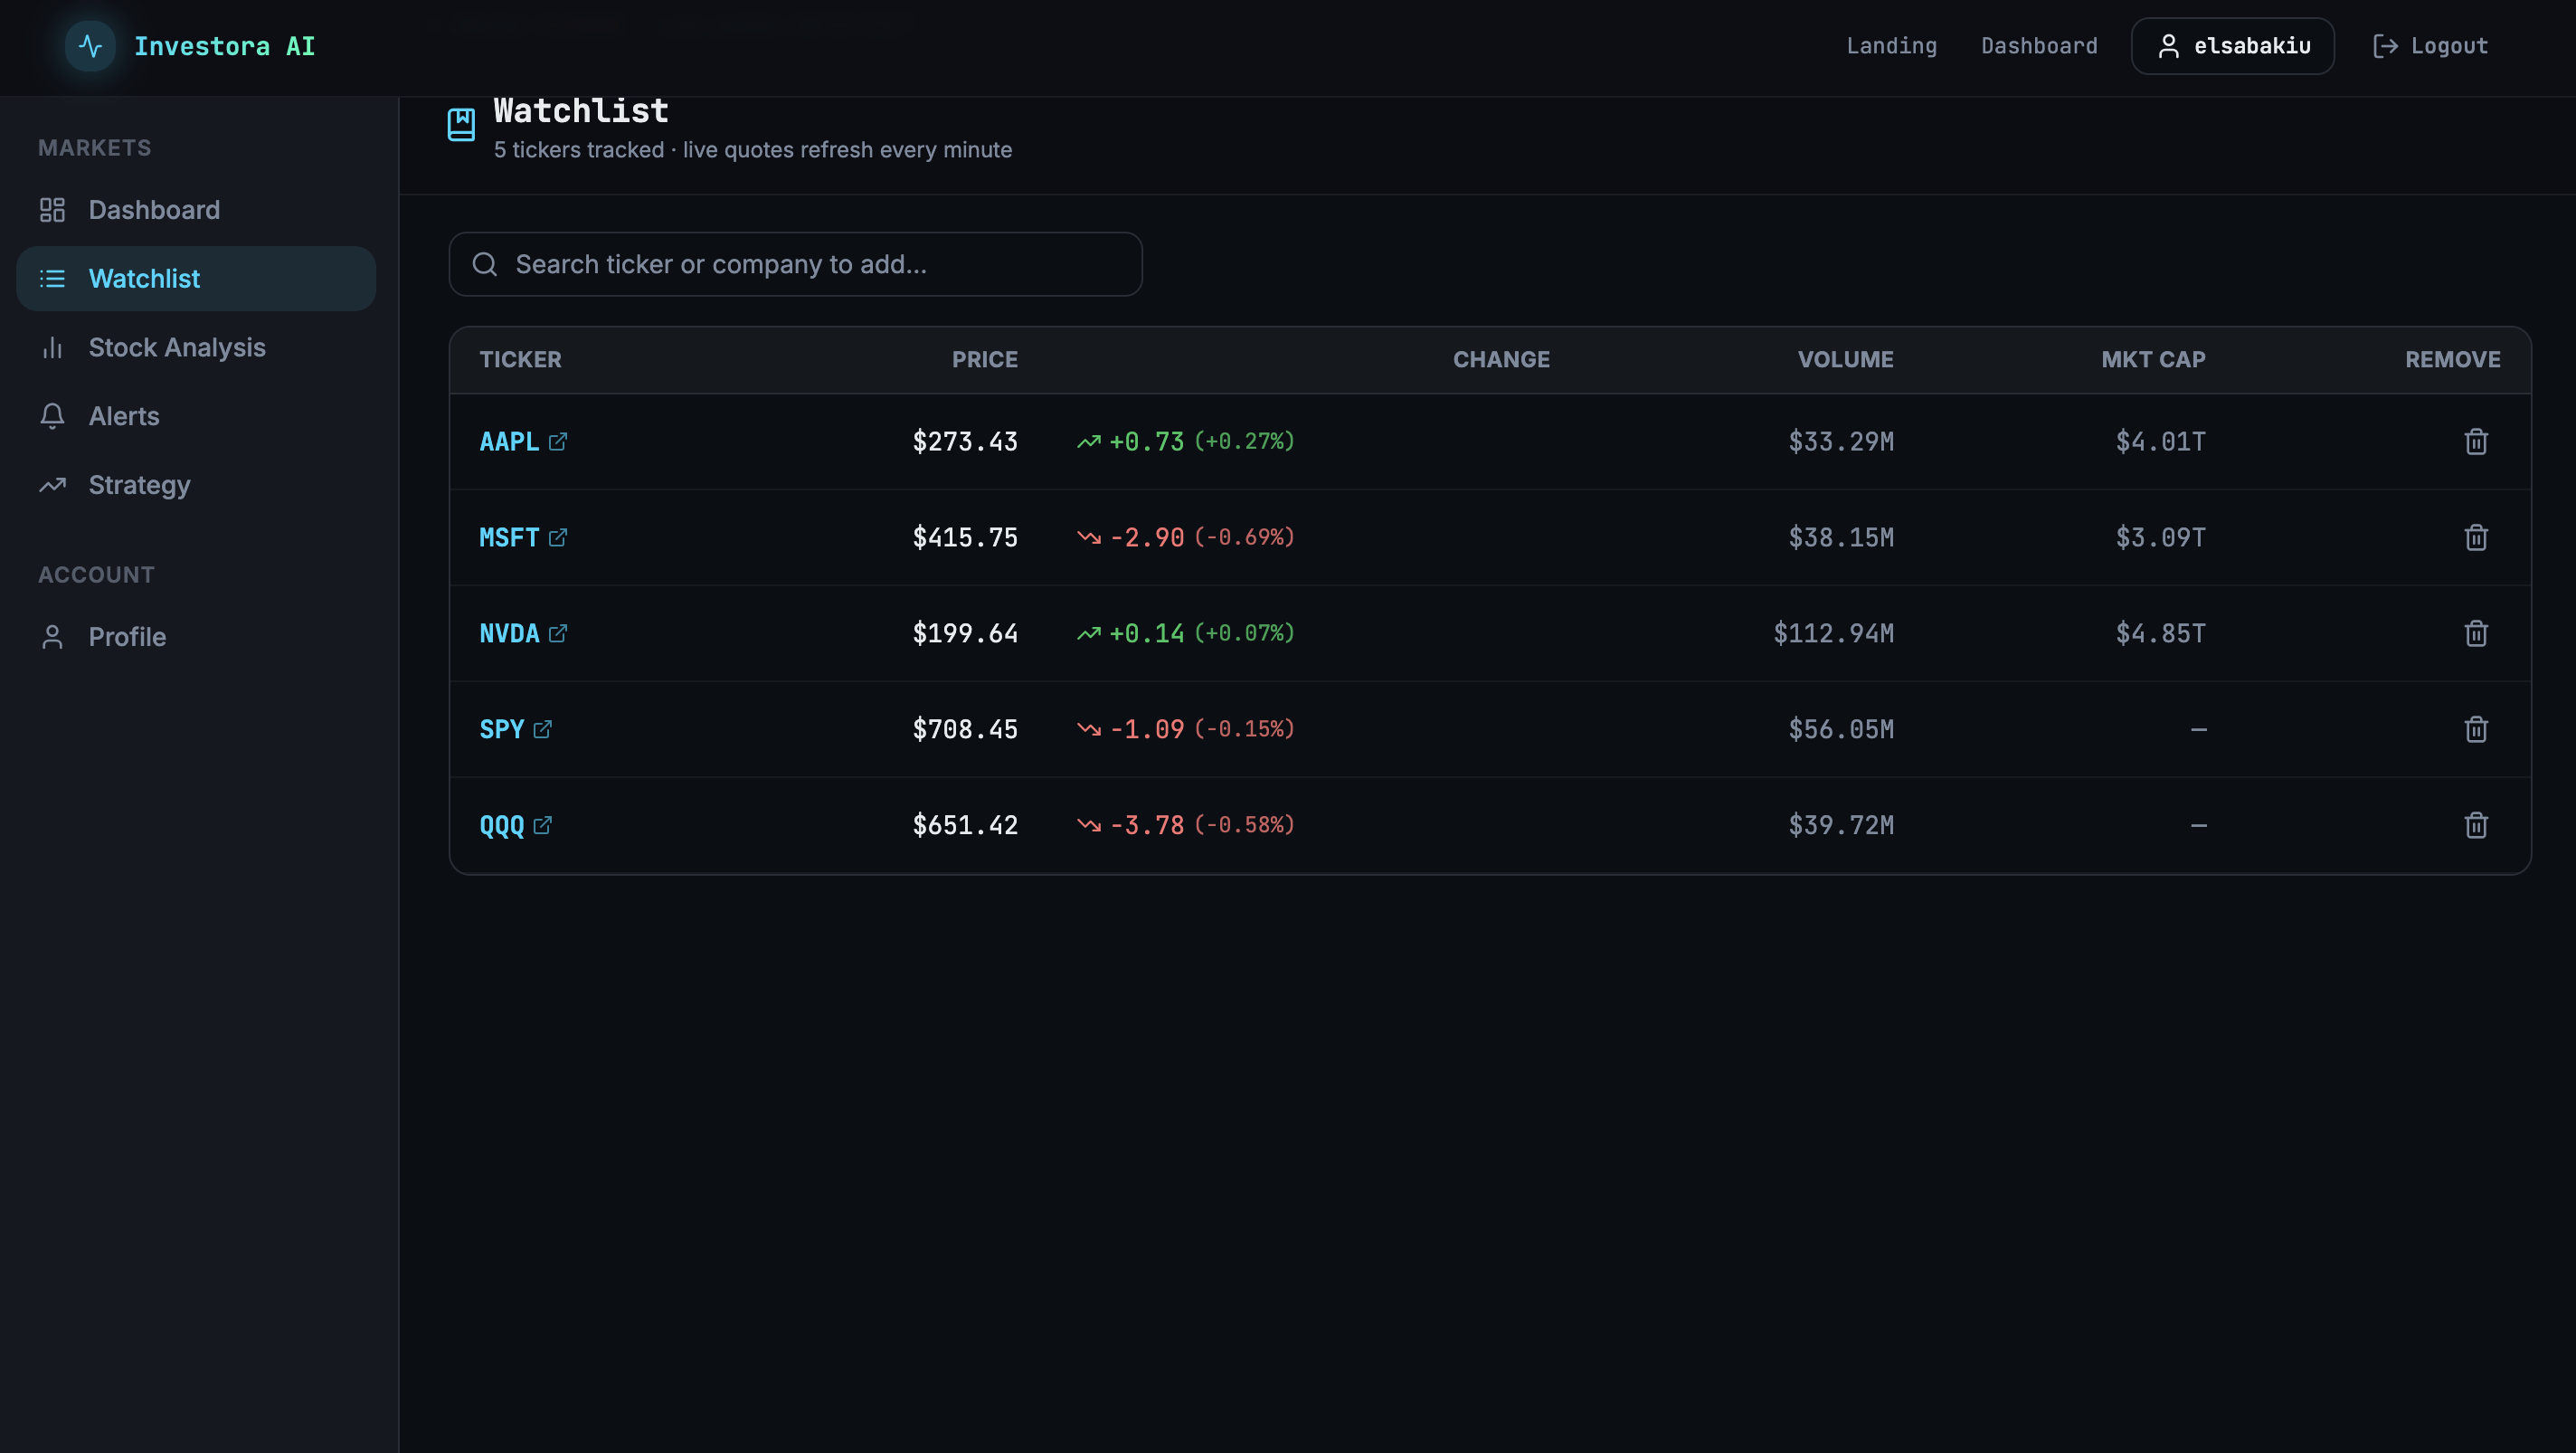Click the AAPL change +0.73
2576x1453 pixels.
[1146, 442]
